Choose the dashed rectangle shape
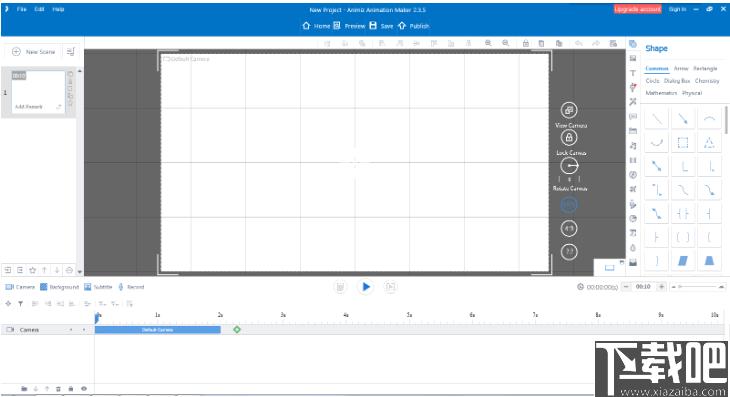730x397 pixels. [683, 142]
